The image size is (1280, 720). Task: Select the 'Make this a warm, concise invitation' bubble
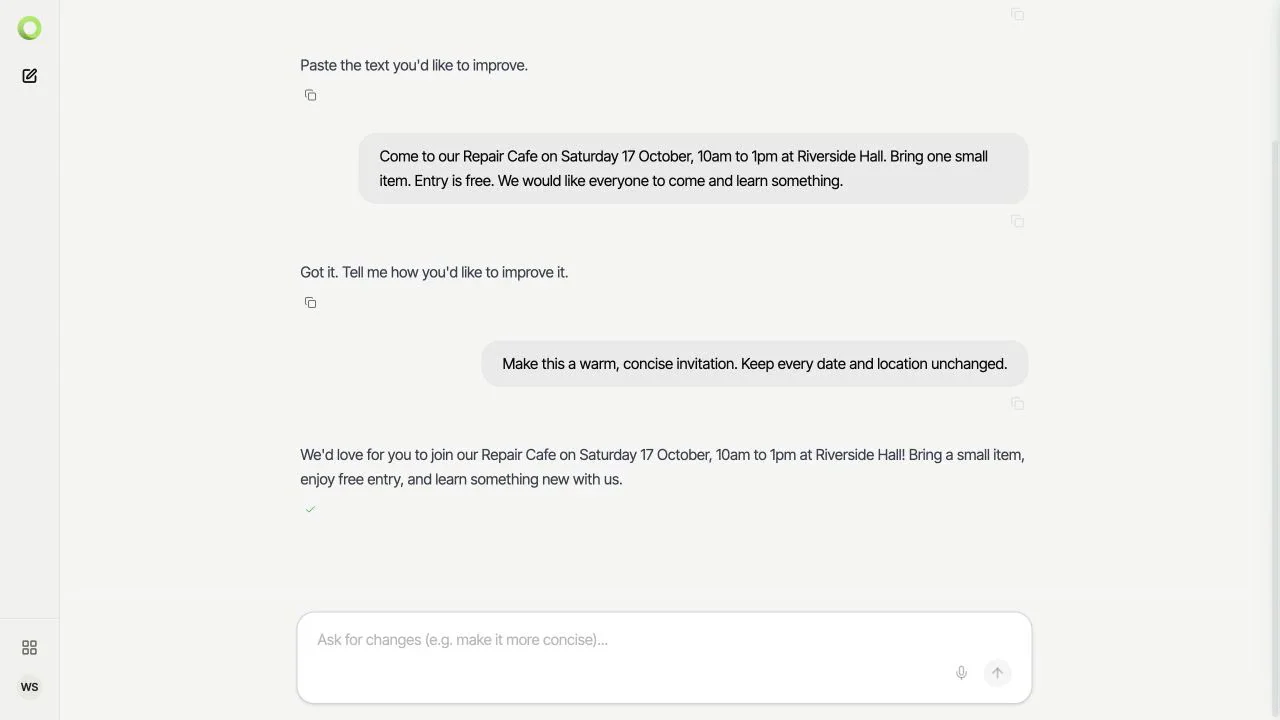tap(755, 364)
